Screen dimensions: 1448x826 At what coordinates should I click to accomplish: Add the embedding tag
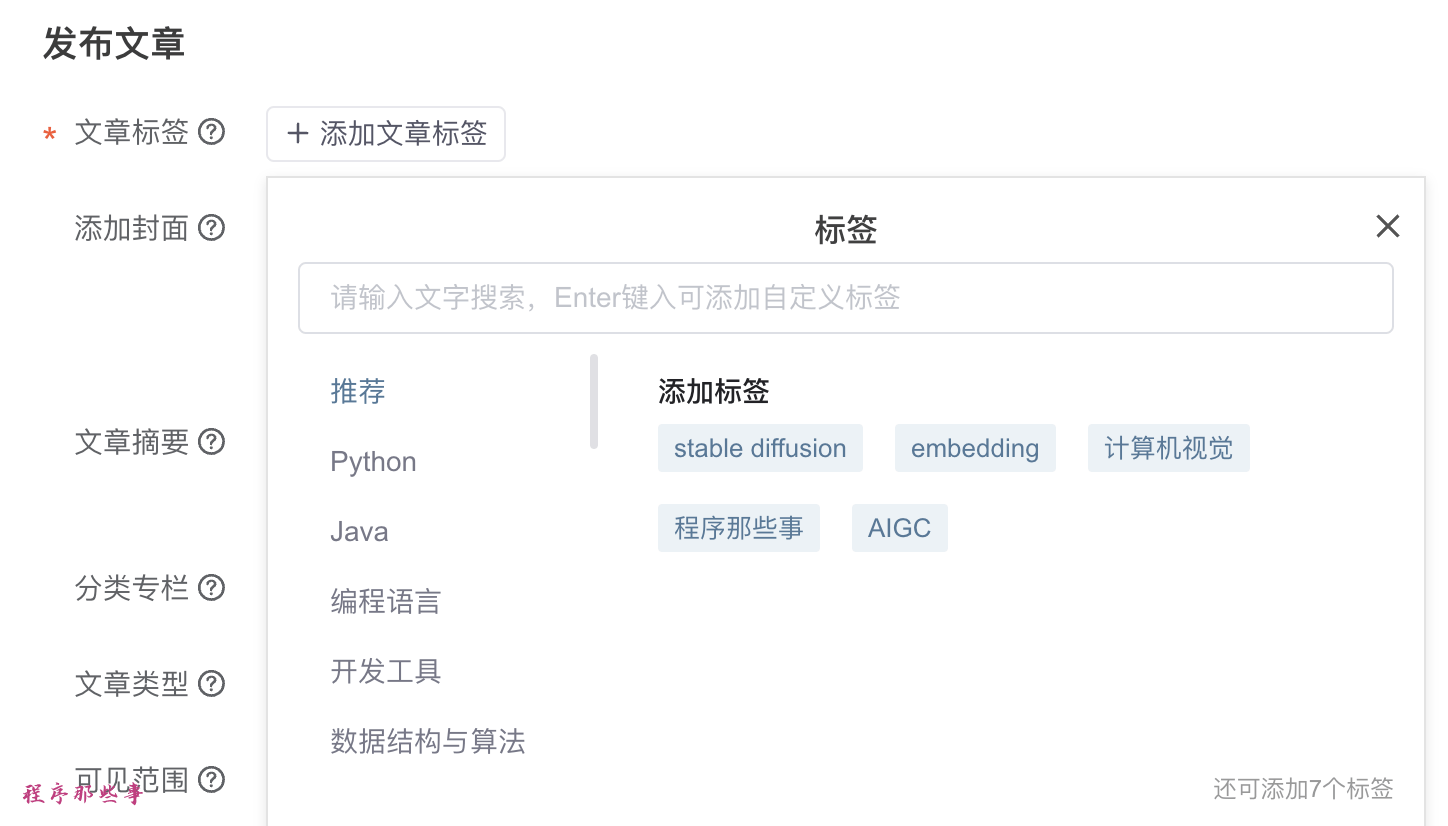pyautogui.click(x=975, y=448)
